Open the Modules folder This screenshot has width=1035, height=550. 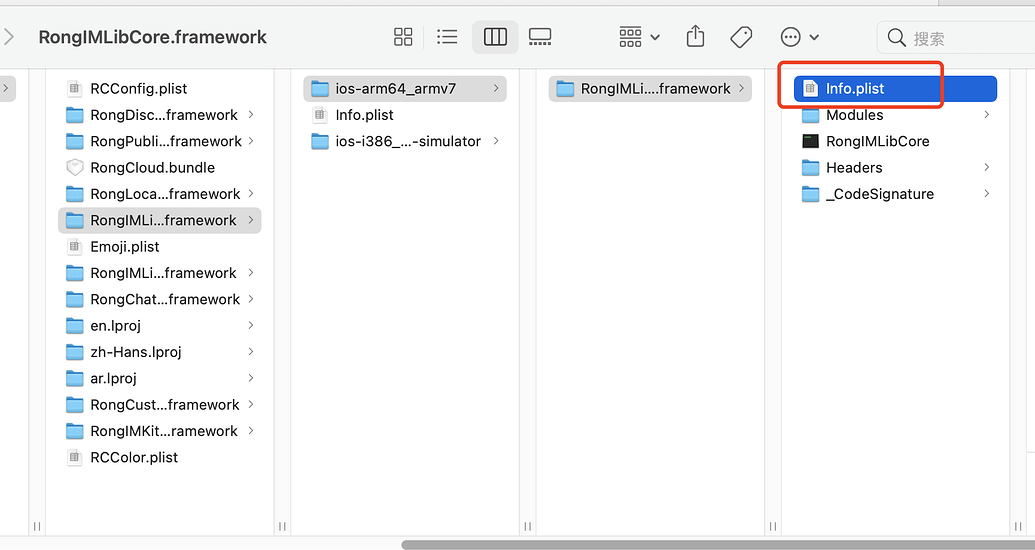pyautogui.click(x=896, y=115)
